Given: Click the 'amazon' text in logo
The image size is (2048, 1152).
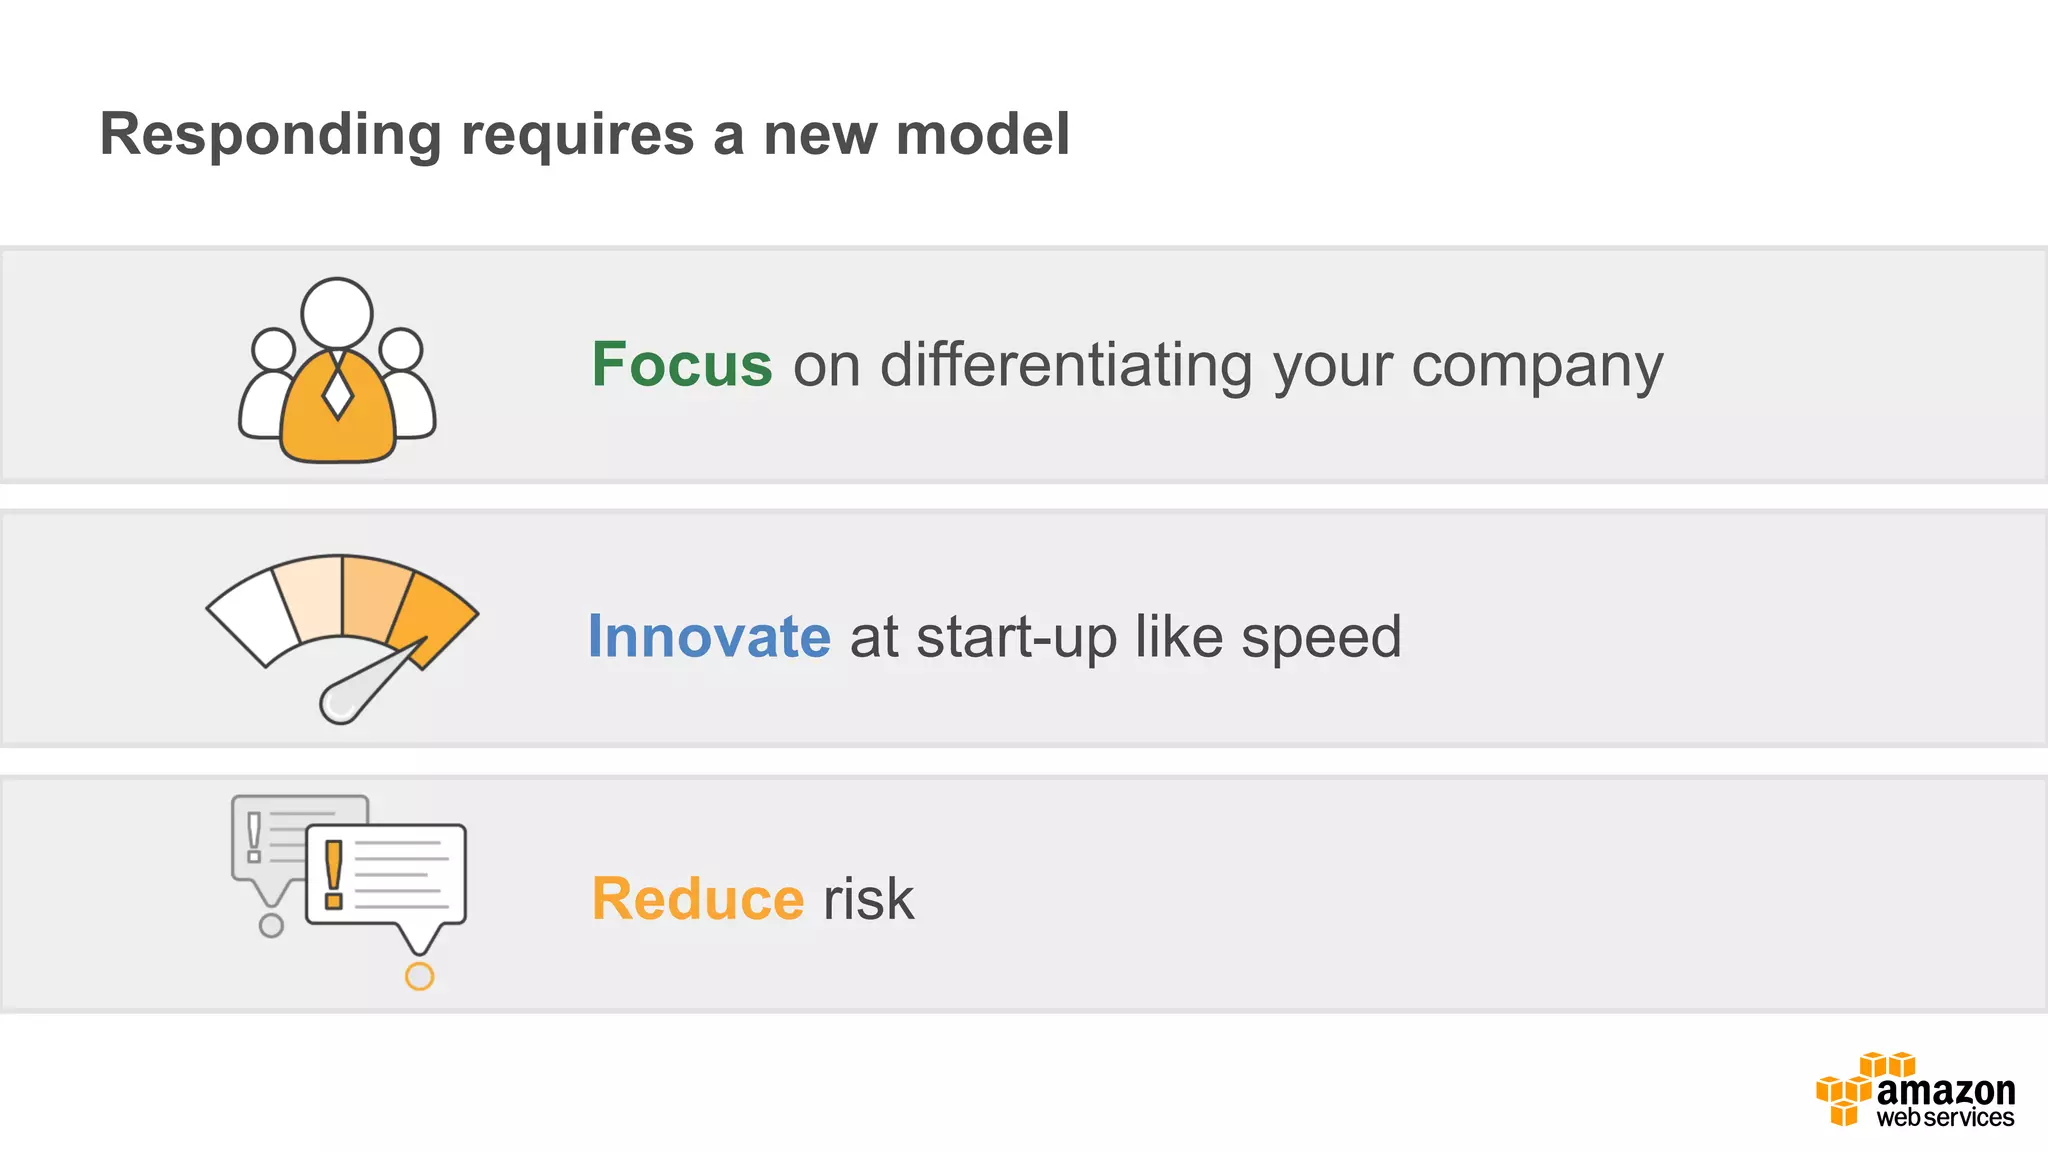Looking at the screenshot, I should pyautogui.click(x=1945, y=1090).
